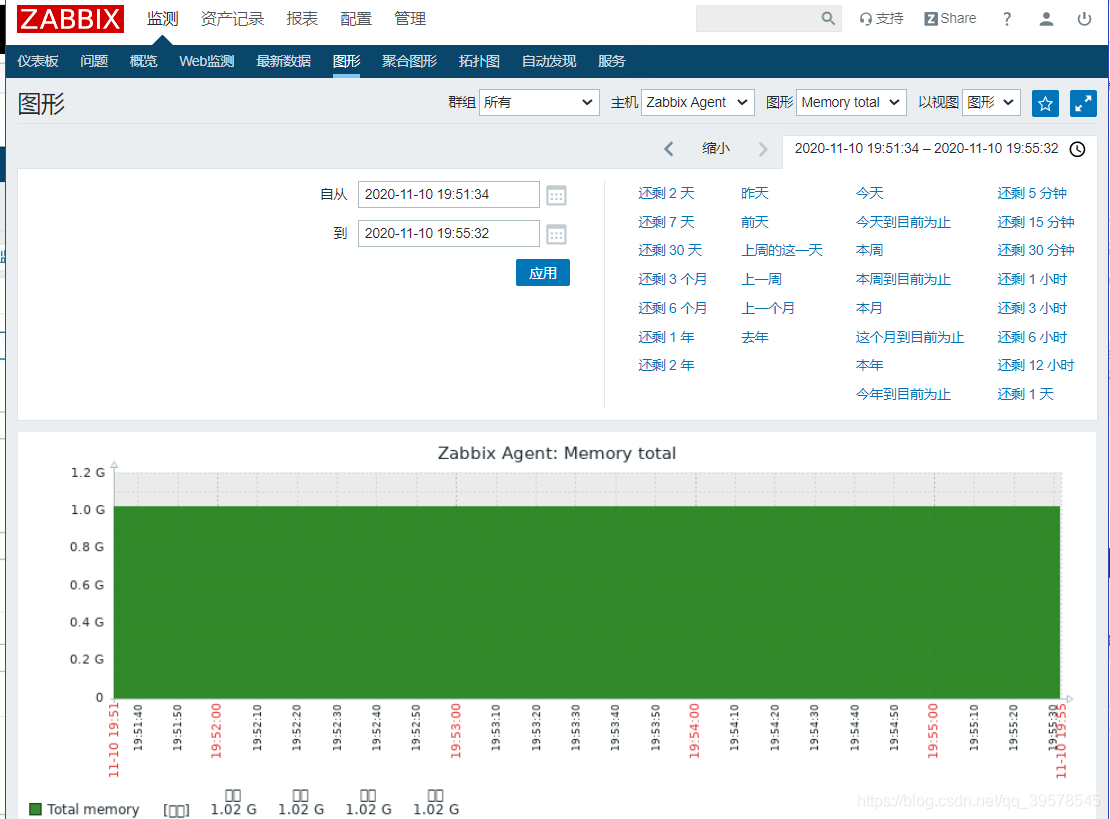Open the 监测 top menu
Viewport: 1110px width, 819px height.
coord(162,19)
